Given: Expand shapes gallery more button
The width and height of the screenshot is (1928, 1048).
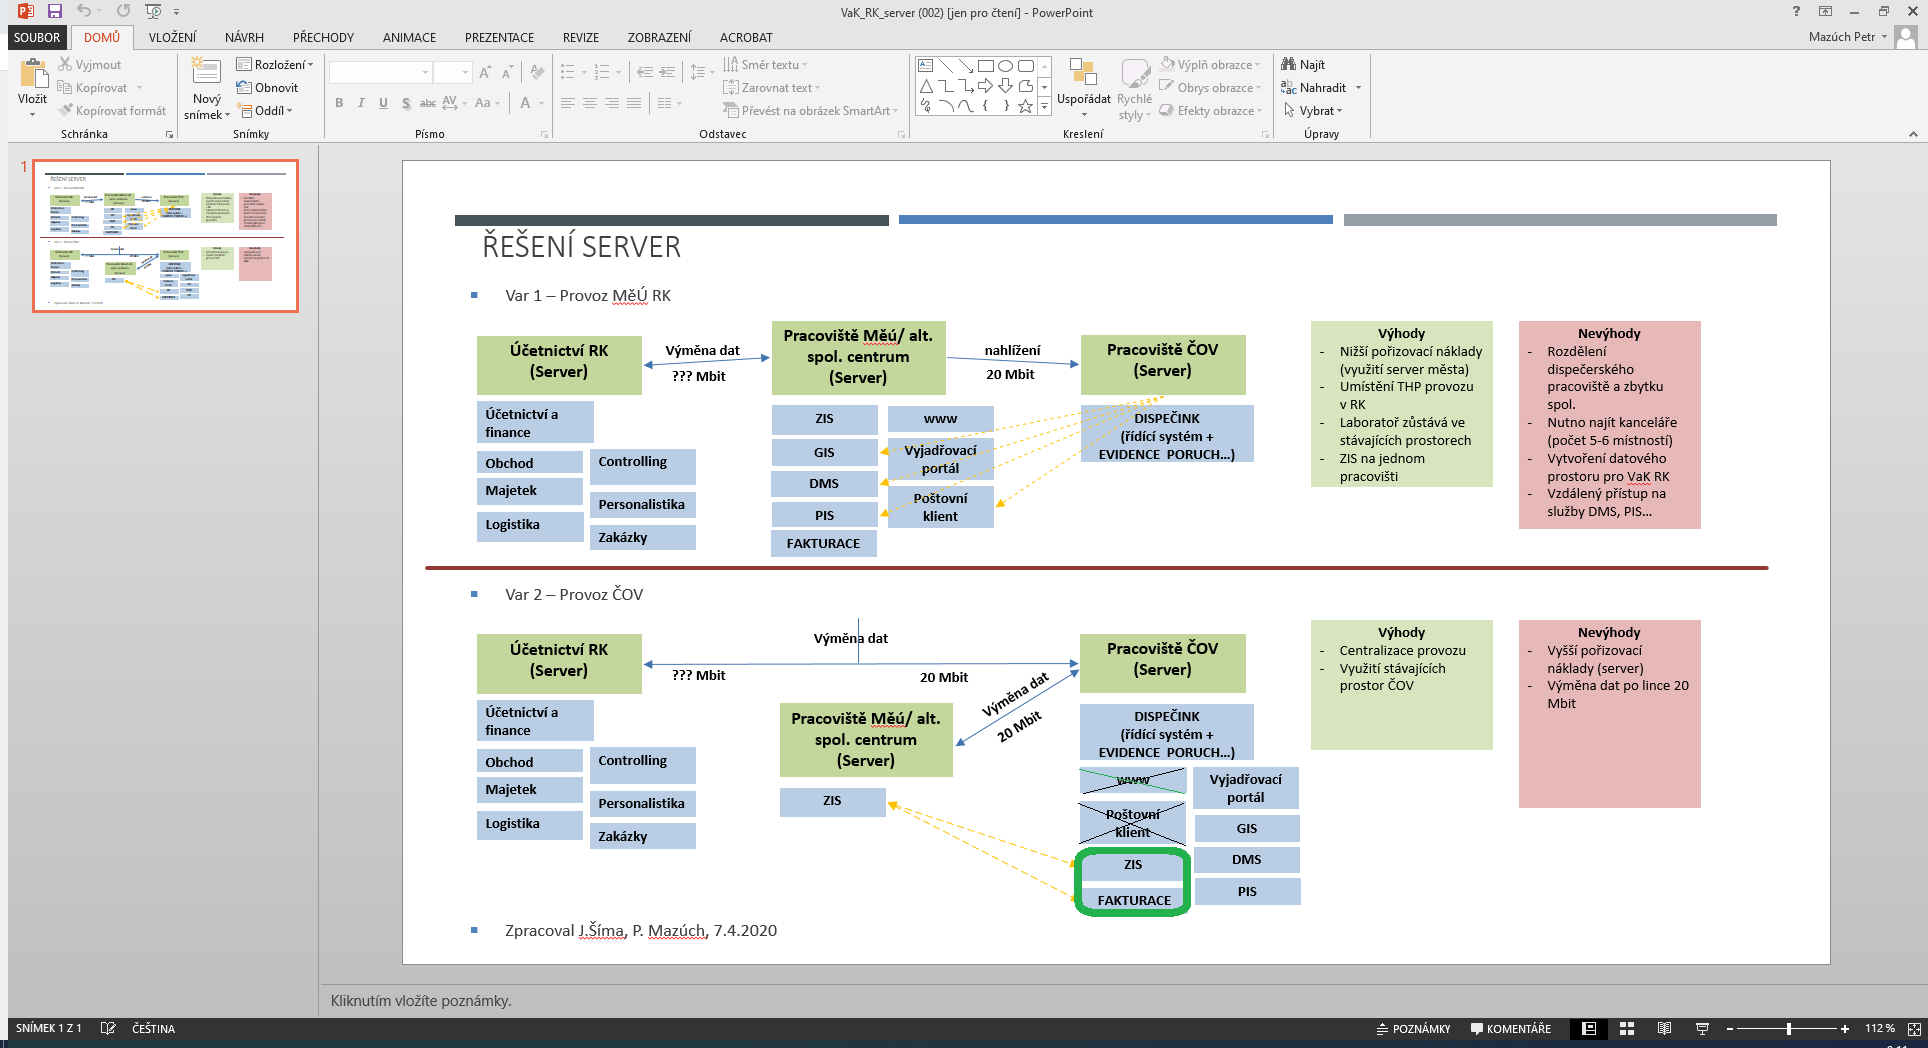Looking at the screenshot, I should (1044, 106).
